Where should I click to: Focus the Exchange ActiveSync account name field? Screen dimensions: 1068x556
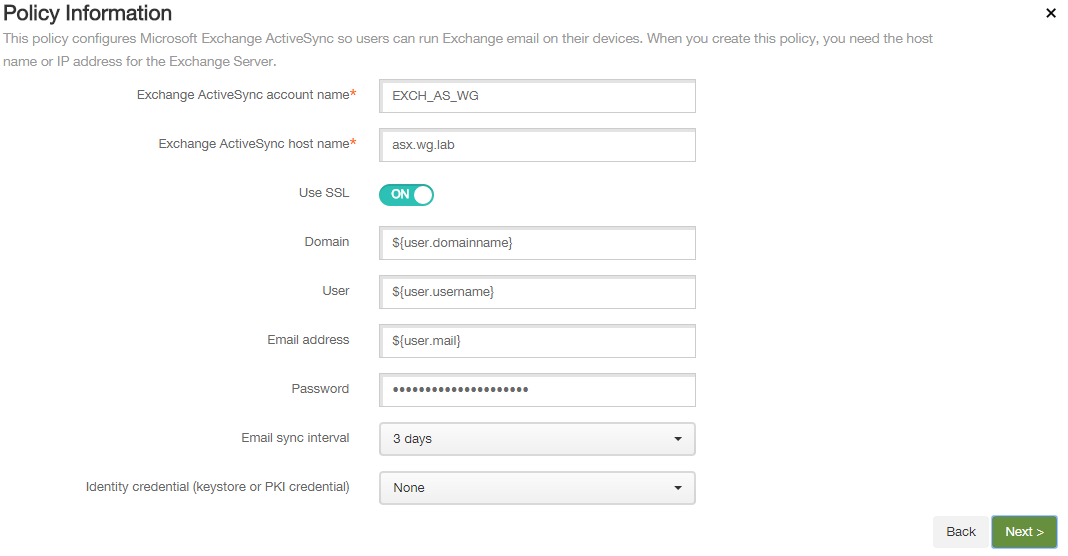(537, 96)
